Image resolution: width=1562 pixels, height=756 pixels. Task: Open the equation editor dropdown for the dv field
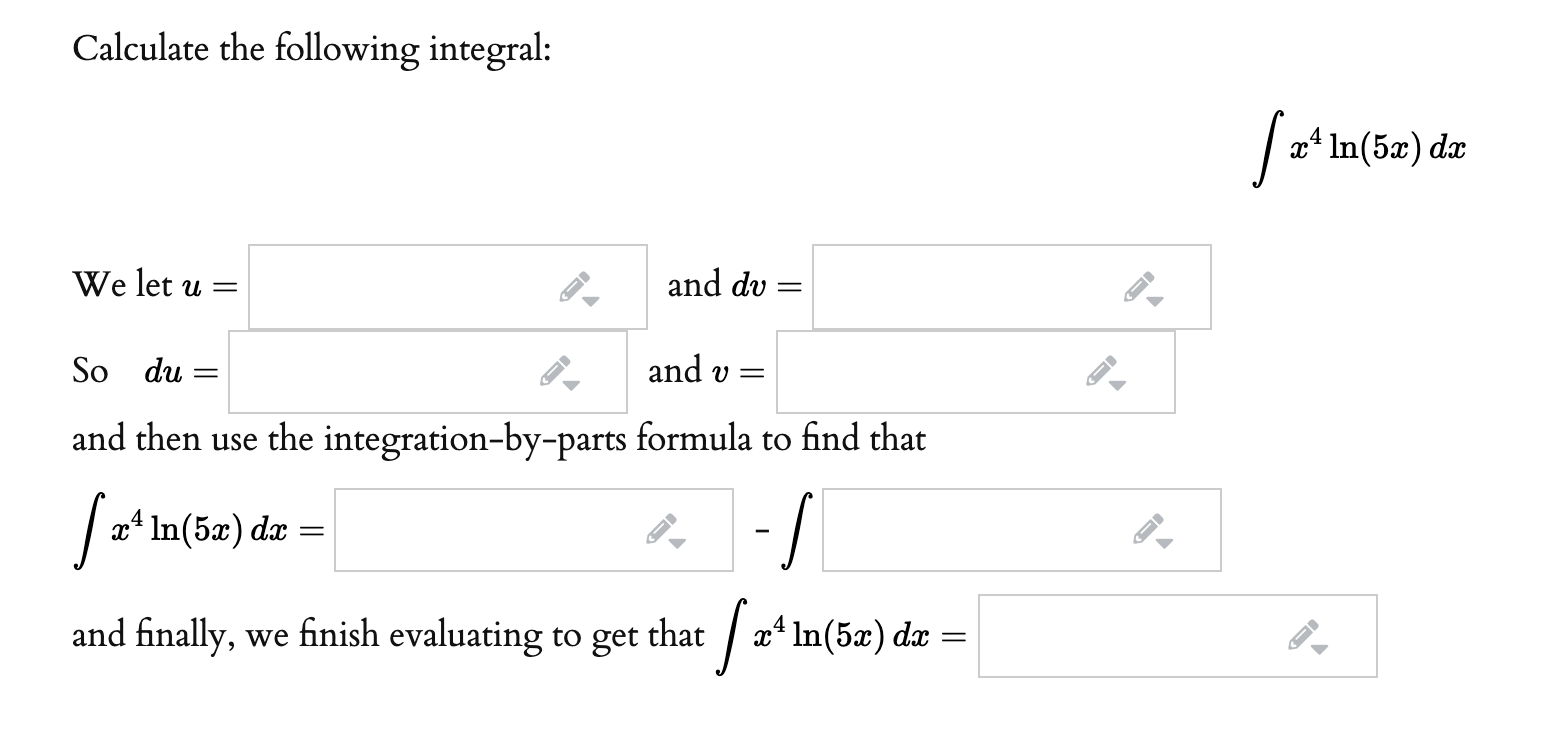pyautogui.click(x=1154, y=299)
